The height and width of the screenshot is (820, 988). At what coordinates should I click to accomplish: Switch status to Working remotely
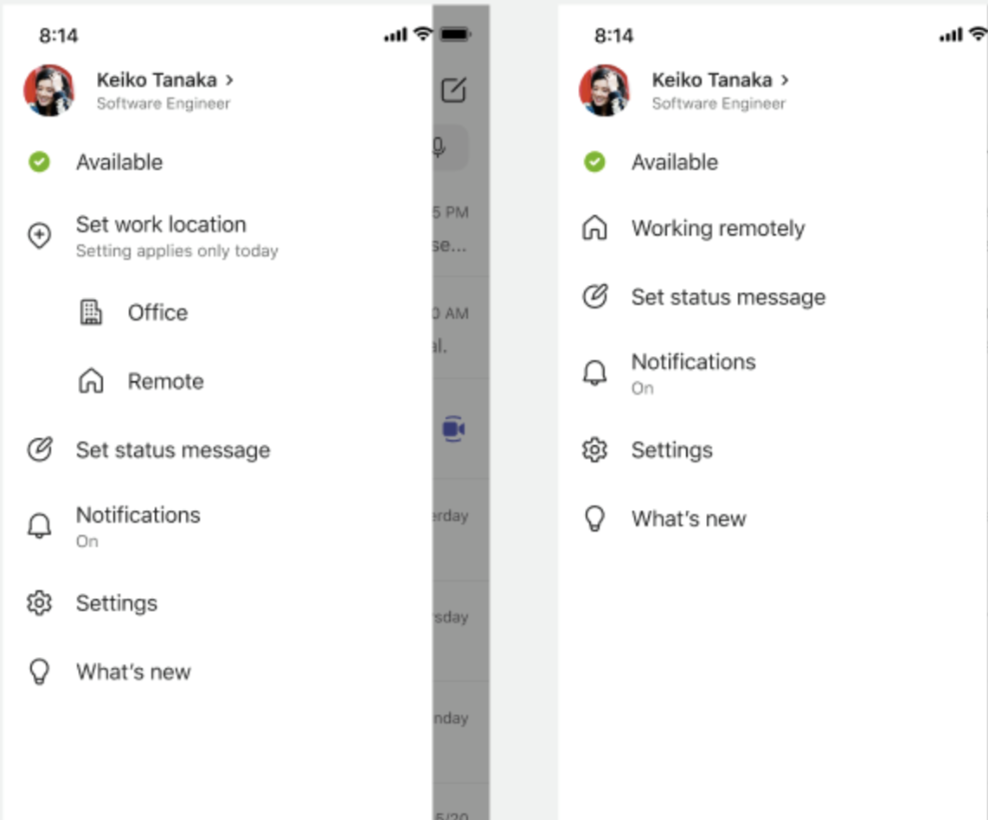[x=717, y=228]
